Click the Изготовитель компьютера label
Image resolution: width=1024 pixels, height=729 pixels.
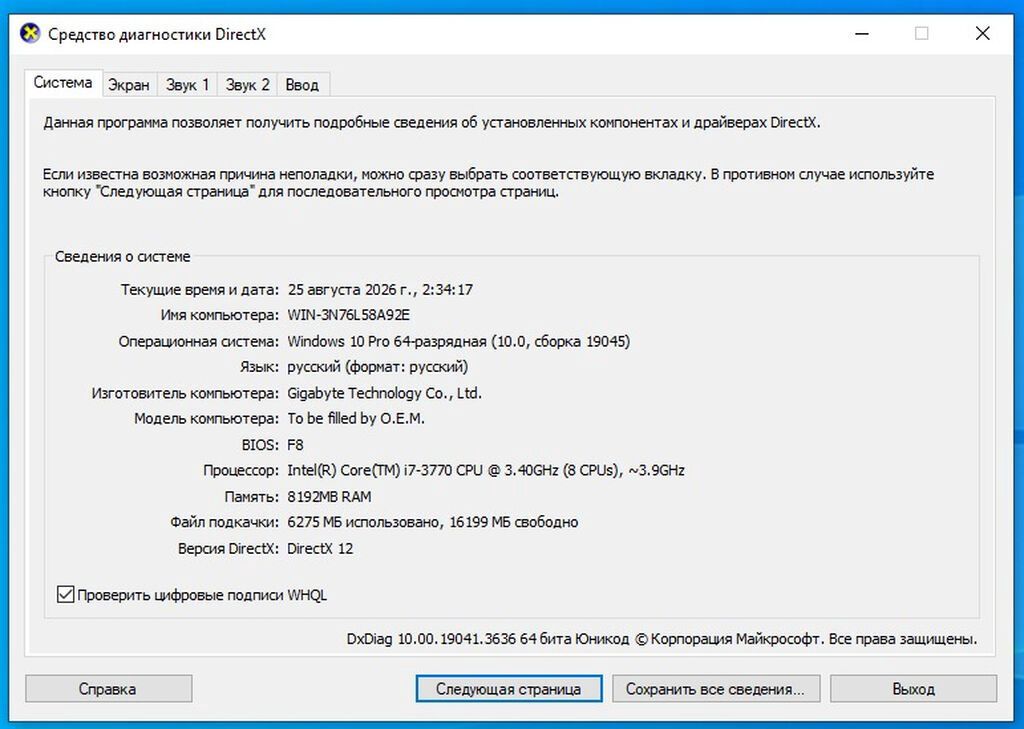(x=185, y=393)
